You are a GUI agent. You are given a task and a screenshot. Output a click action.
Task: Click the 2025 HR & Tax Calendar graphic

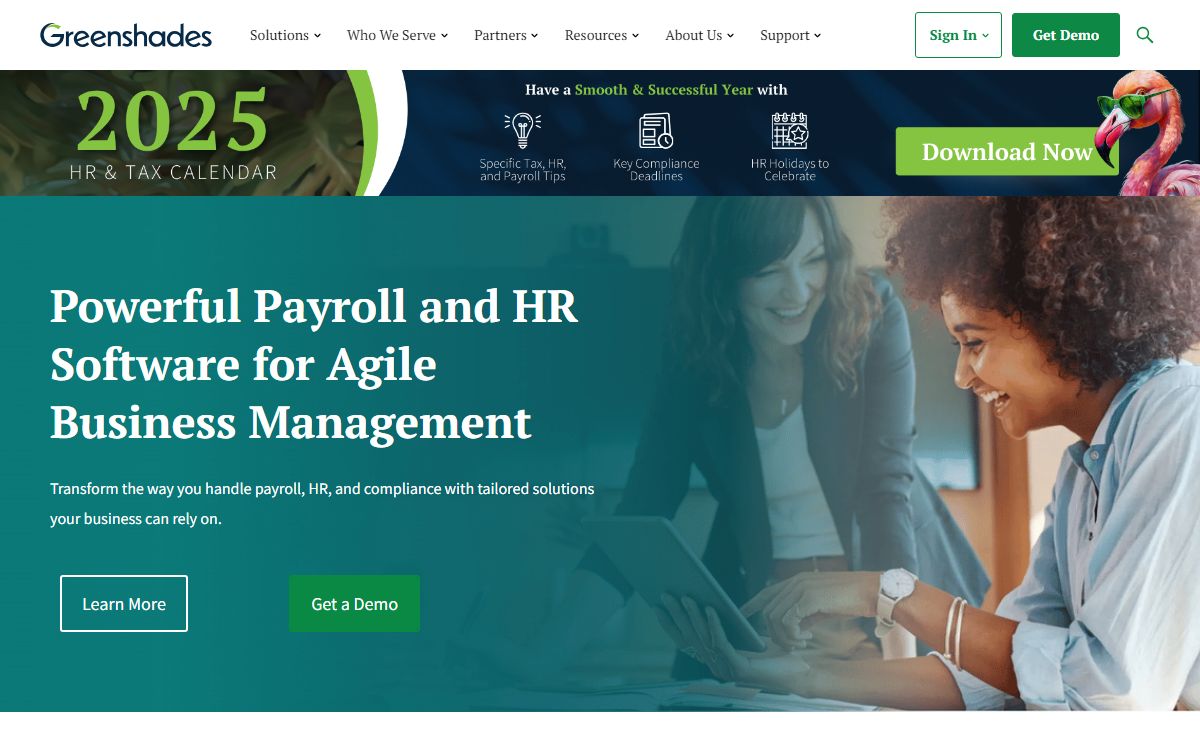coord(173,133)
